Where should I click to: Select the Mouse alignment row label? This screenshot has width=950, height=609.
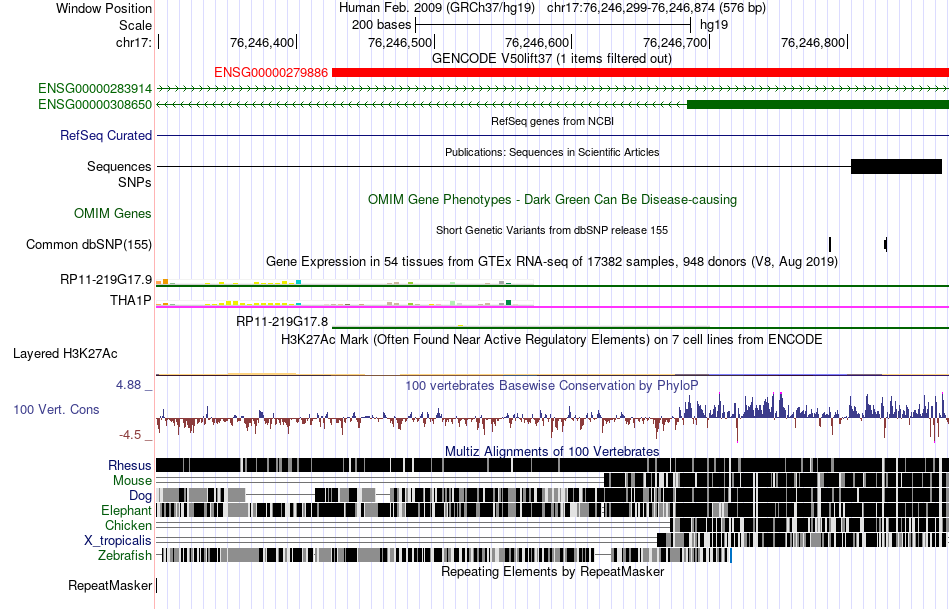coord(132,481)
